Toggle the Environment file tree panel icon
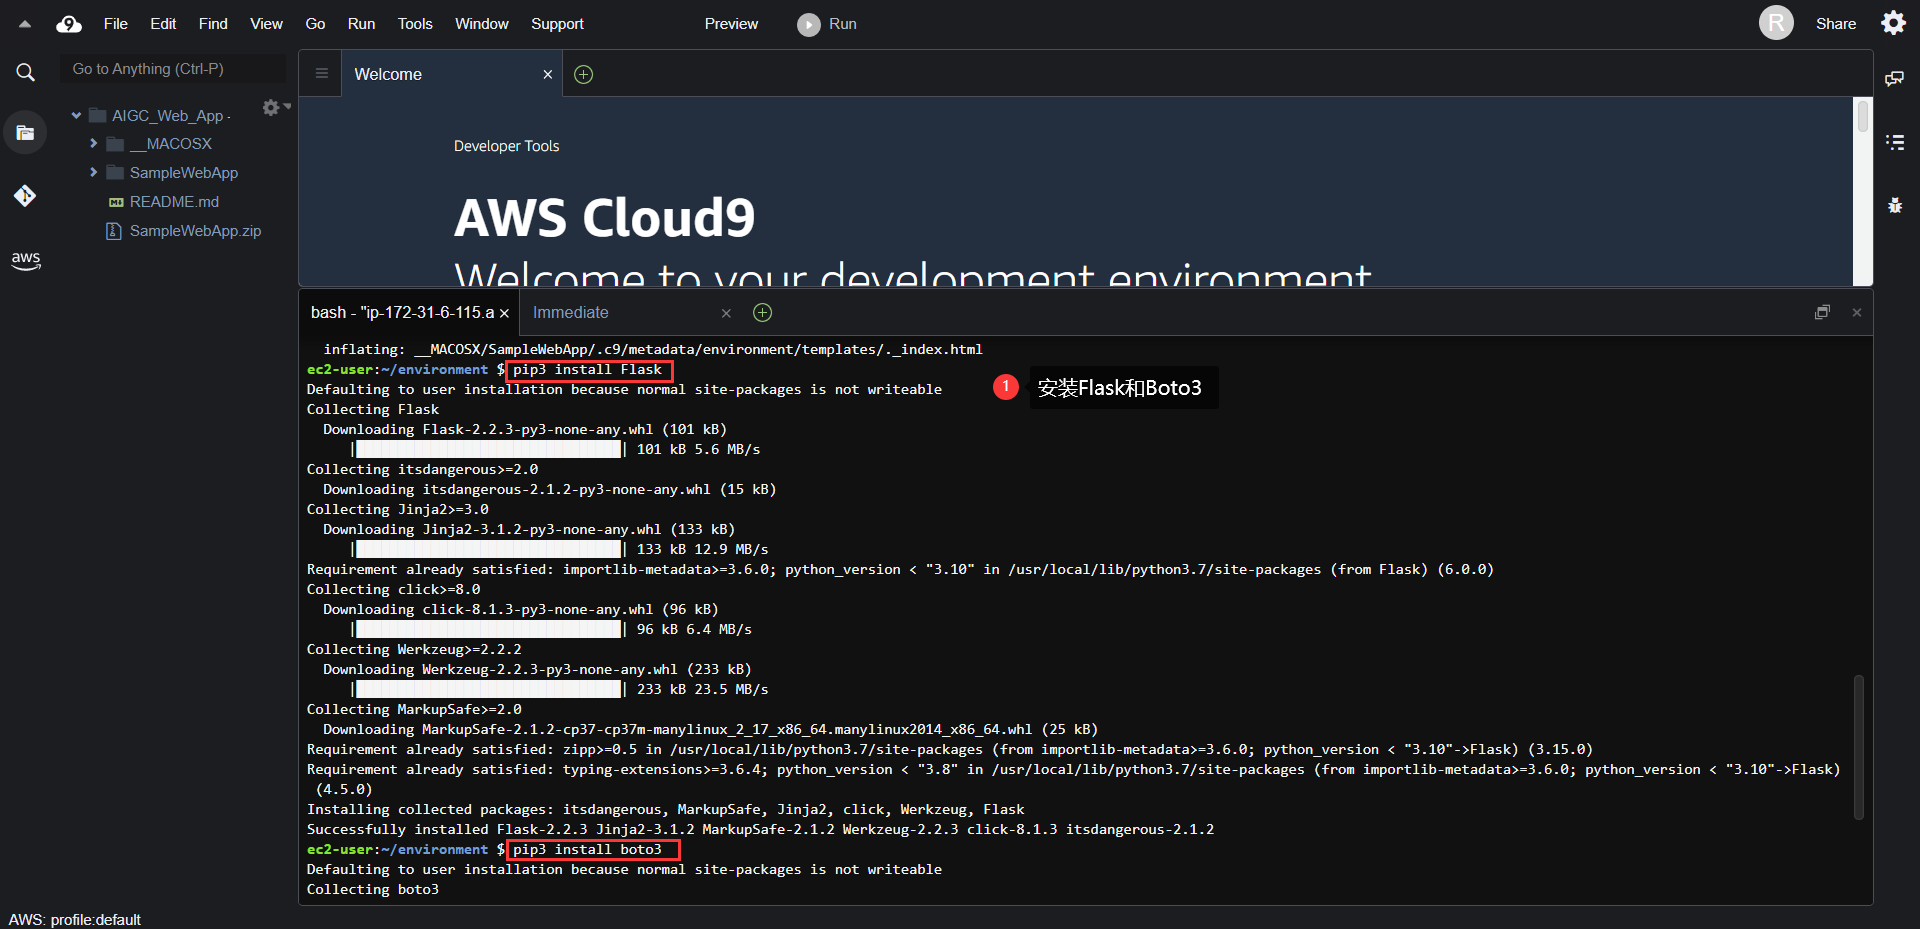The width and height of the screenshot is (1920, 929). [25, 132]
